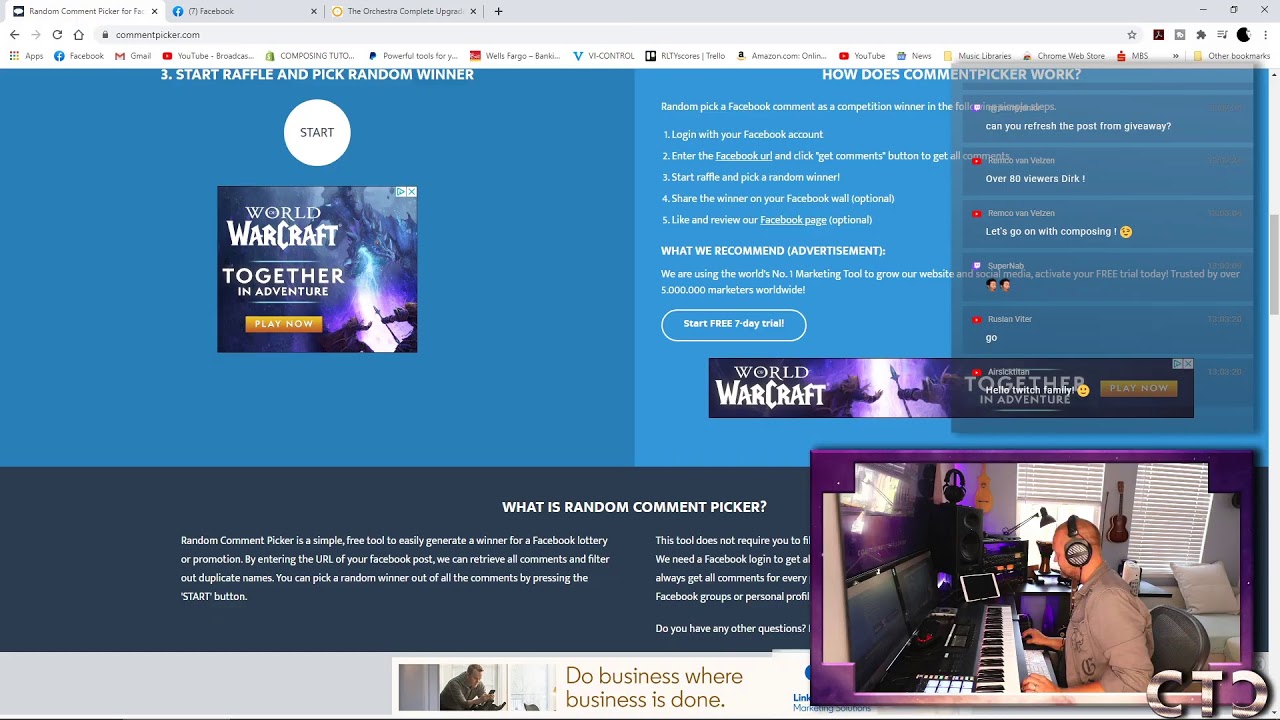
Task: Close the square Warcraft ad with X
Action: click(411, 192)
